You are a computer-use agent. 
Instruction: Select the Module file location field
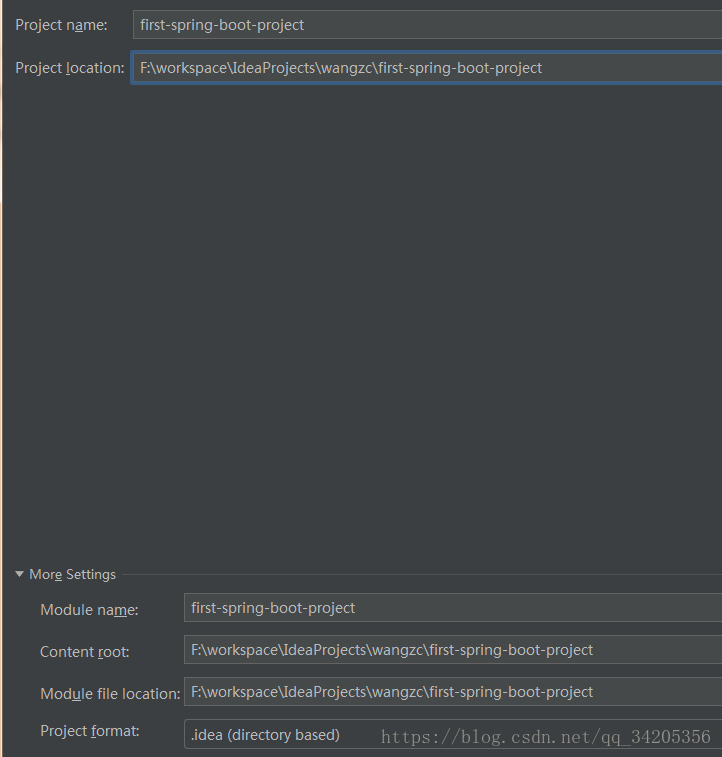(x=453, y=692)
